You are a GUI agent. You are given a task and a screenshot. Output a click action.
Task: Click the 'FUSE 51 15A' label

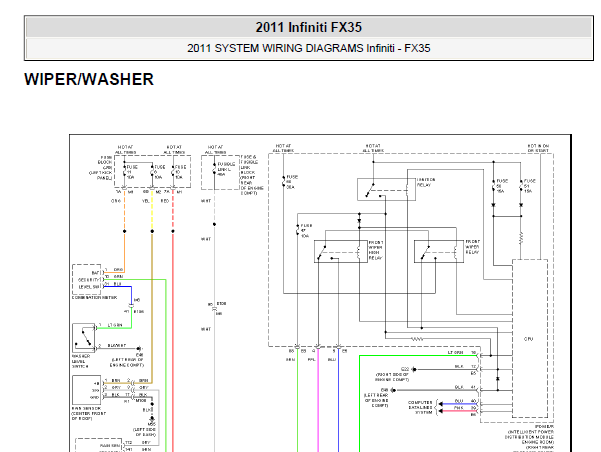(x=530, y=186)
